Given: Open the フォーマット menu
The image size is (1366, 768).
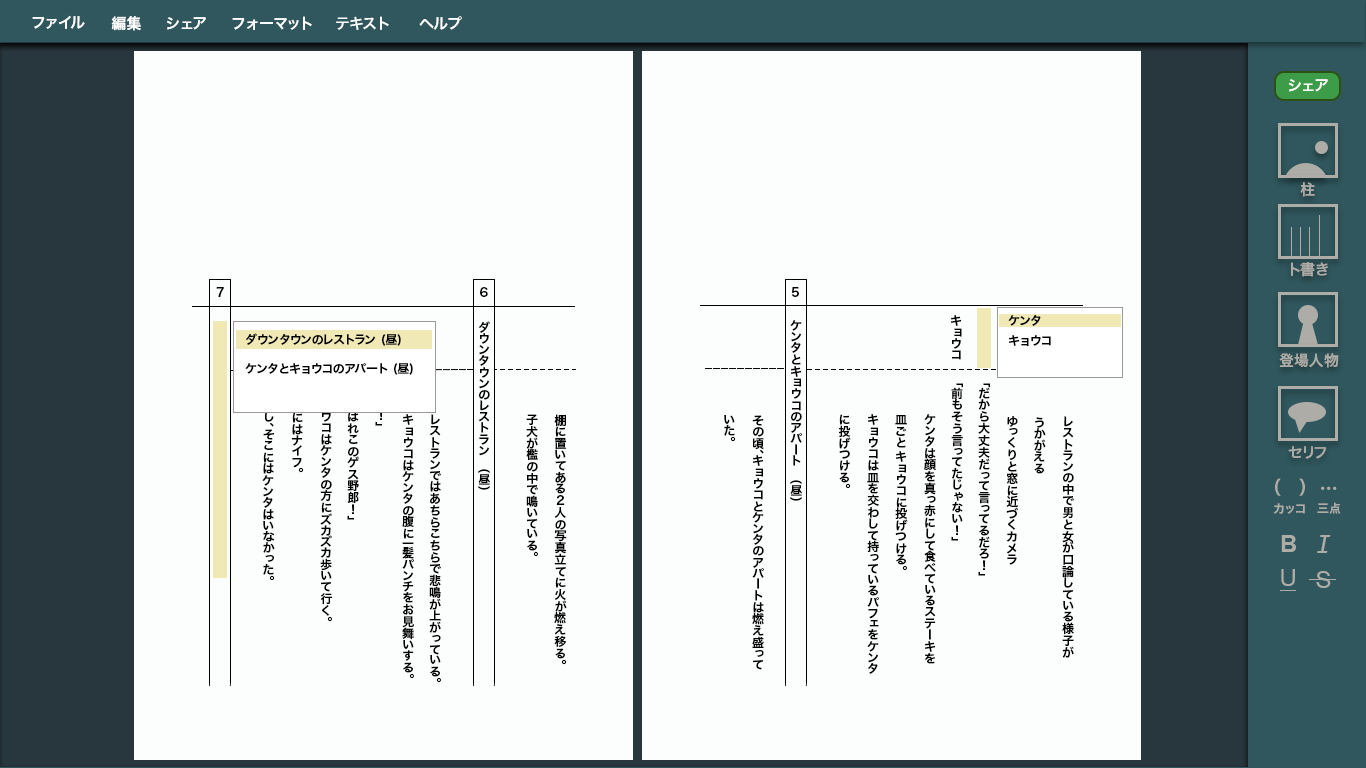Looking at the screenshot, I should (271, 23).
